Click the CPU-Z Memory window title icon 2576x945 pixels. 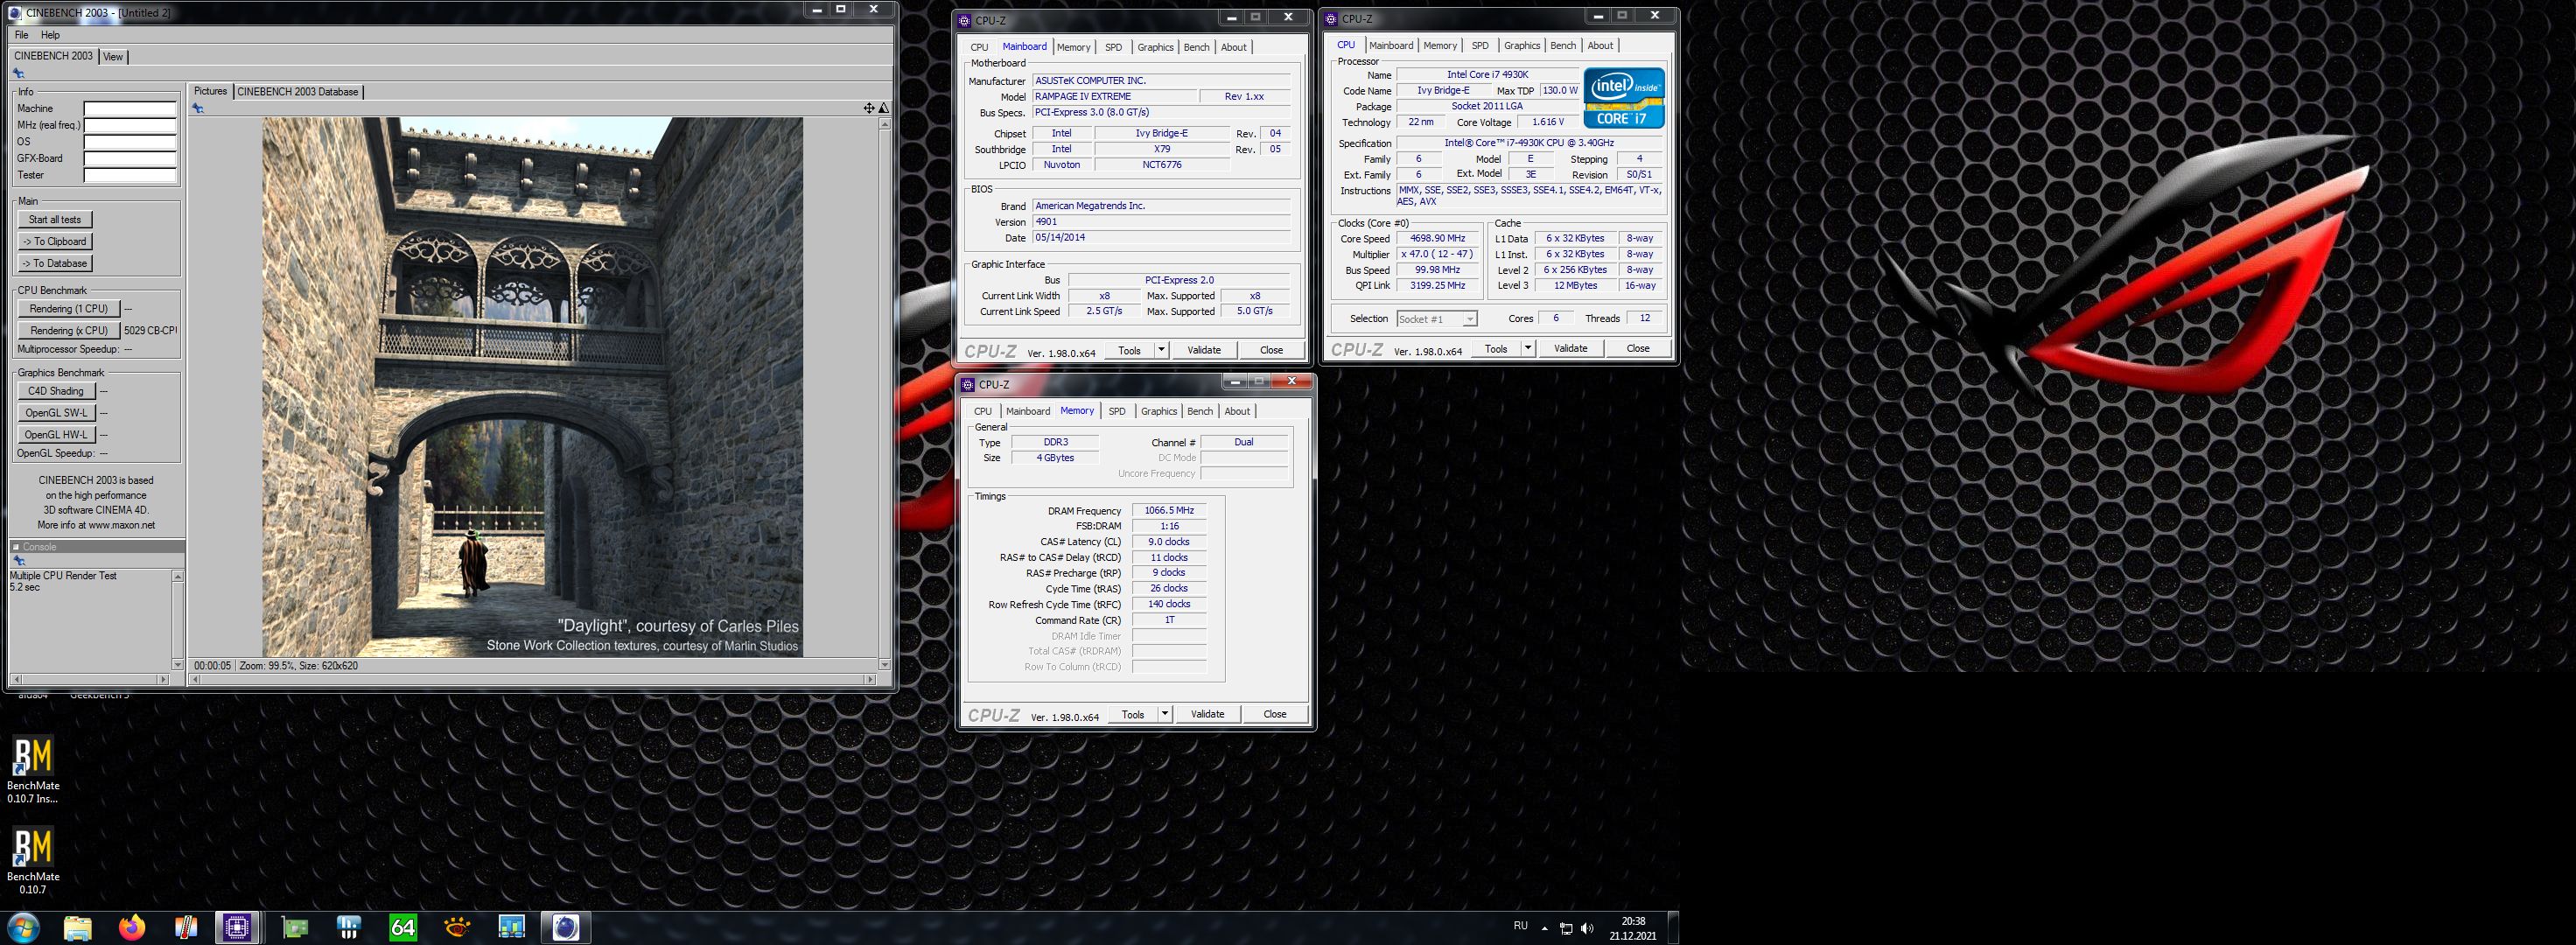pos(968,384)
